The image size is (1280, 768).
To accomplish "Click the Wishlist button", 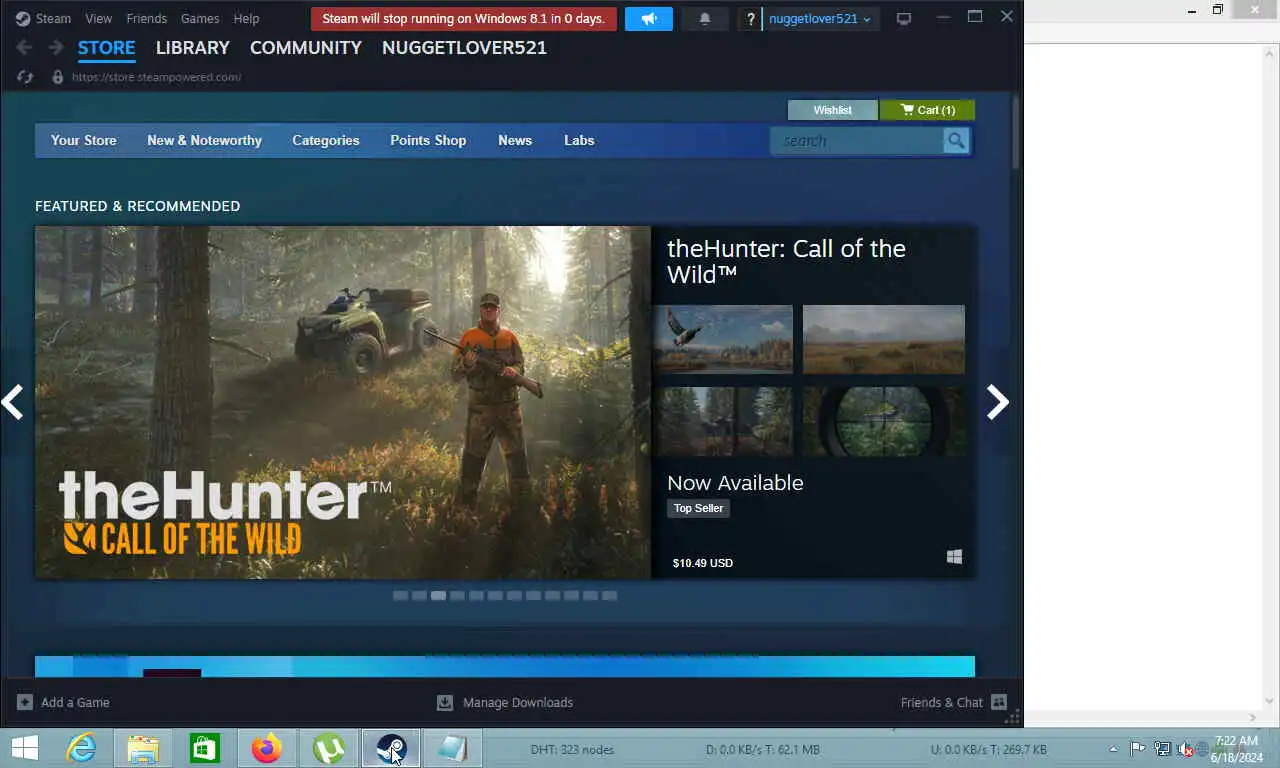I will coord(833,110).
